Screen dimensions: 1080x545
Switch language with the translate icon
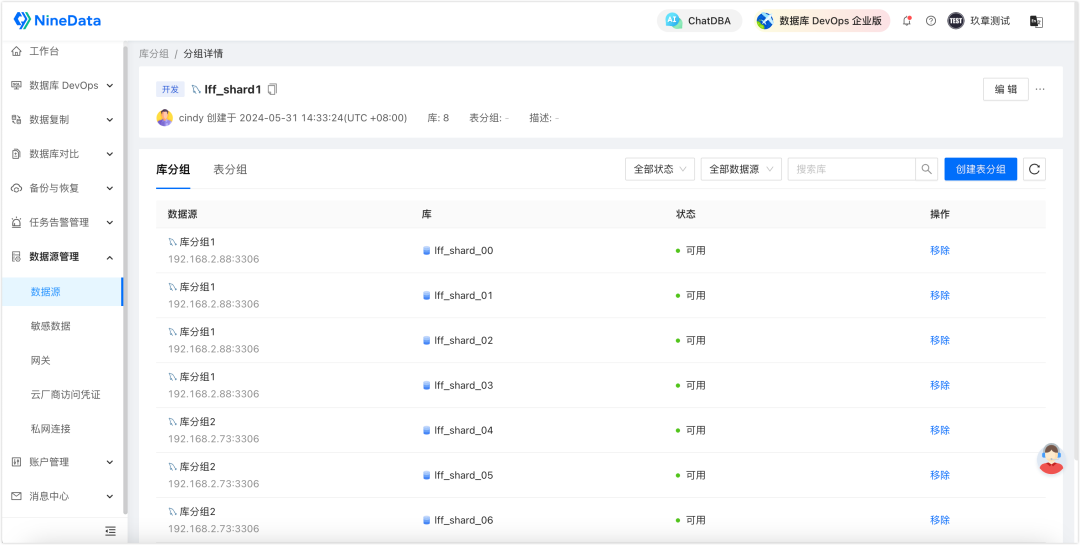[1036, 21]
